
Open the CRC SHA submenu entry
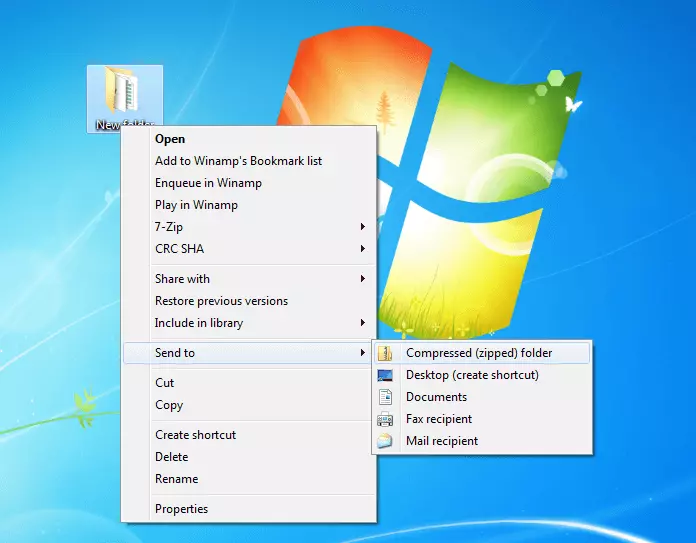coord(249,249)
